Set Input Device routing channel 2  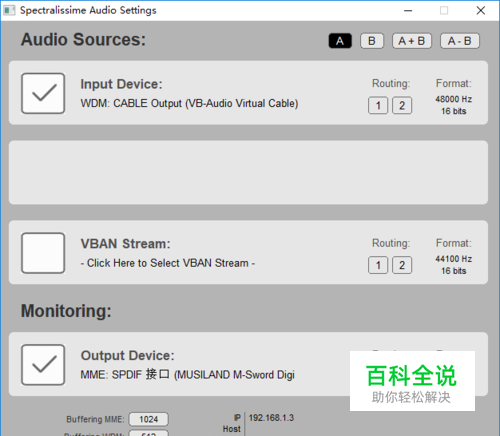click(x=402, y=106)
